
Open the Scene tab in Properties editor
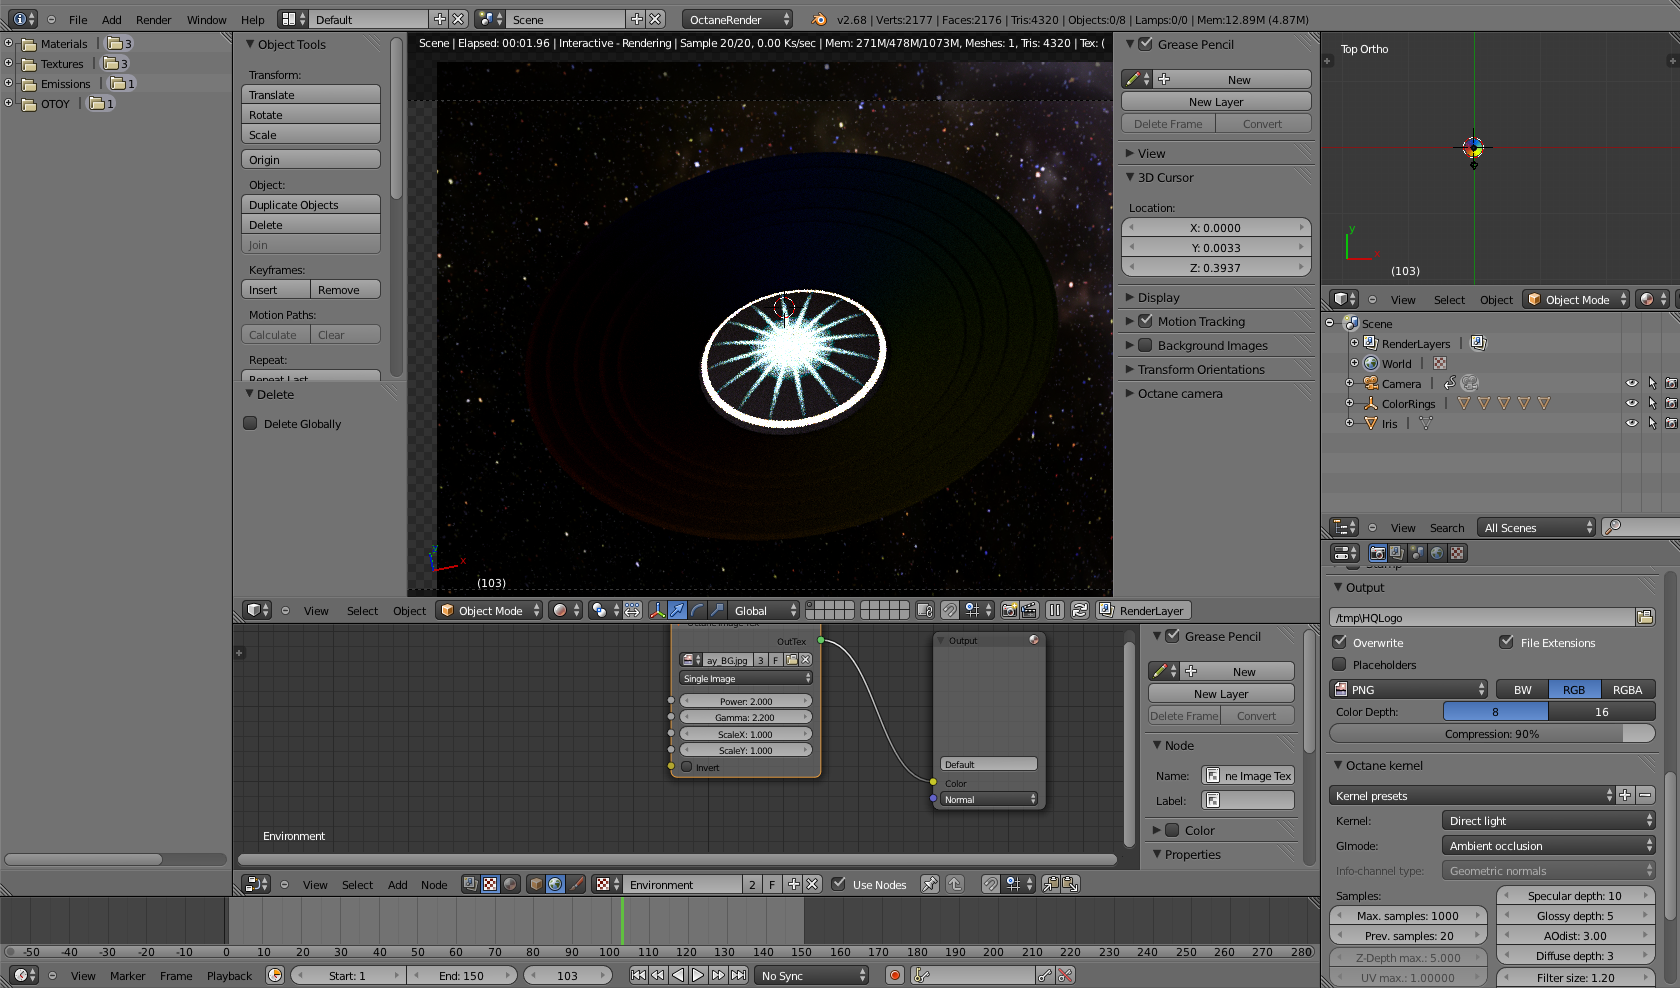(x=1417, y=553)
